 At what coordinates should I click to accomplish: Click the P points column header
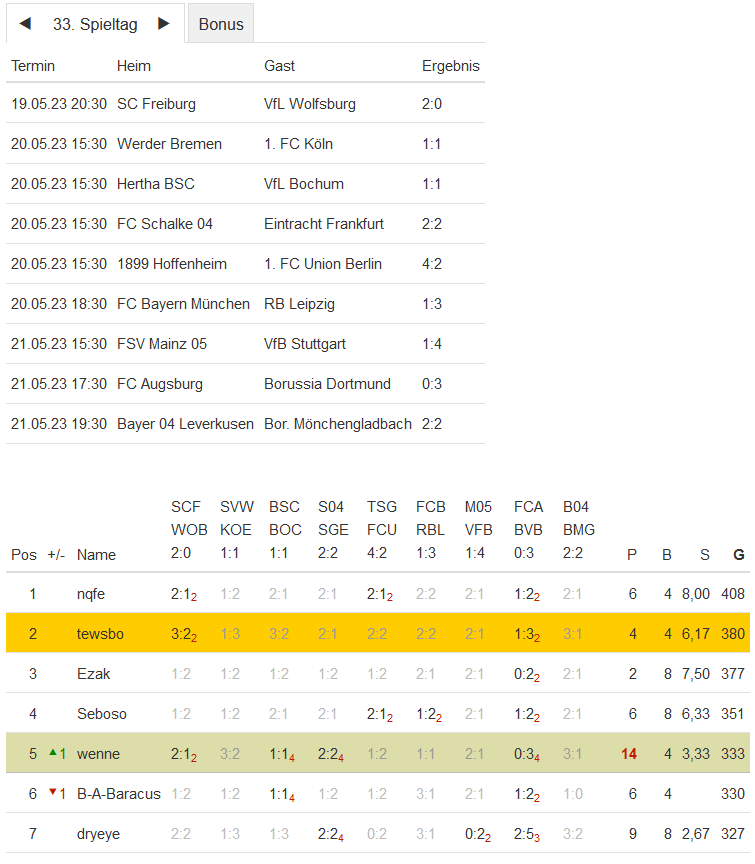click(x=631, y=555)
